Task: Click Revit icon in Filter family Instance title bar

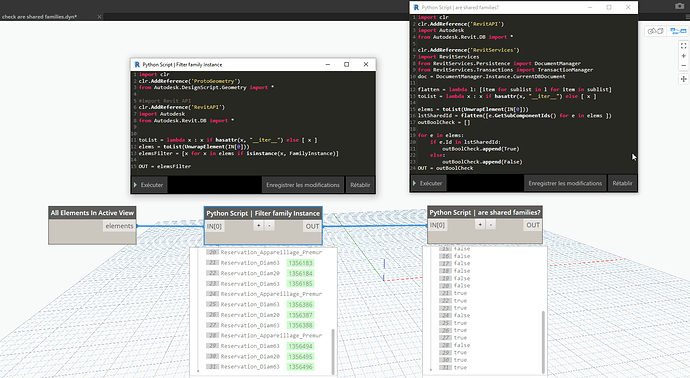Action: [137, 64]
